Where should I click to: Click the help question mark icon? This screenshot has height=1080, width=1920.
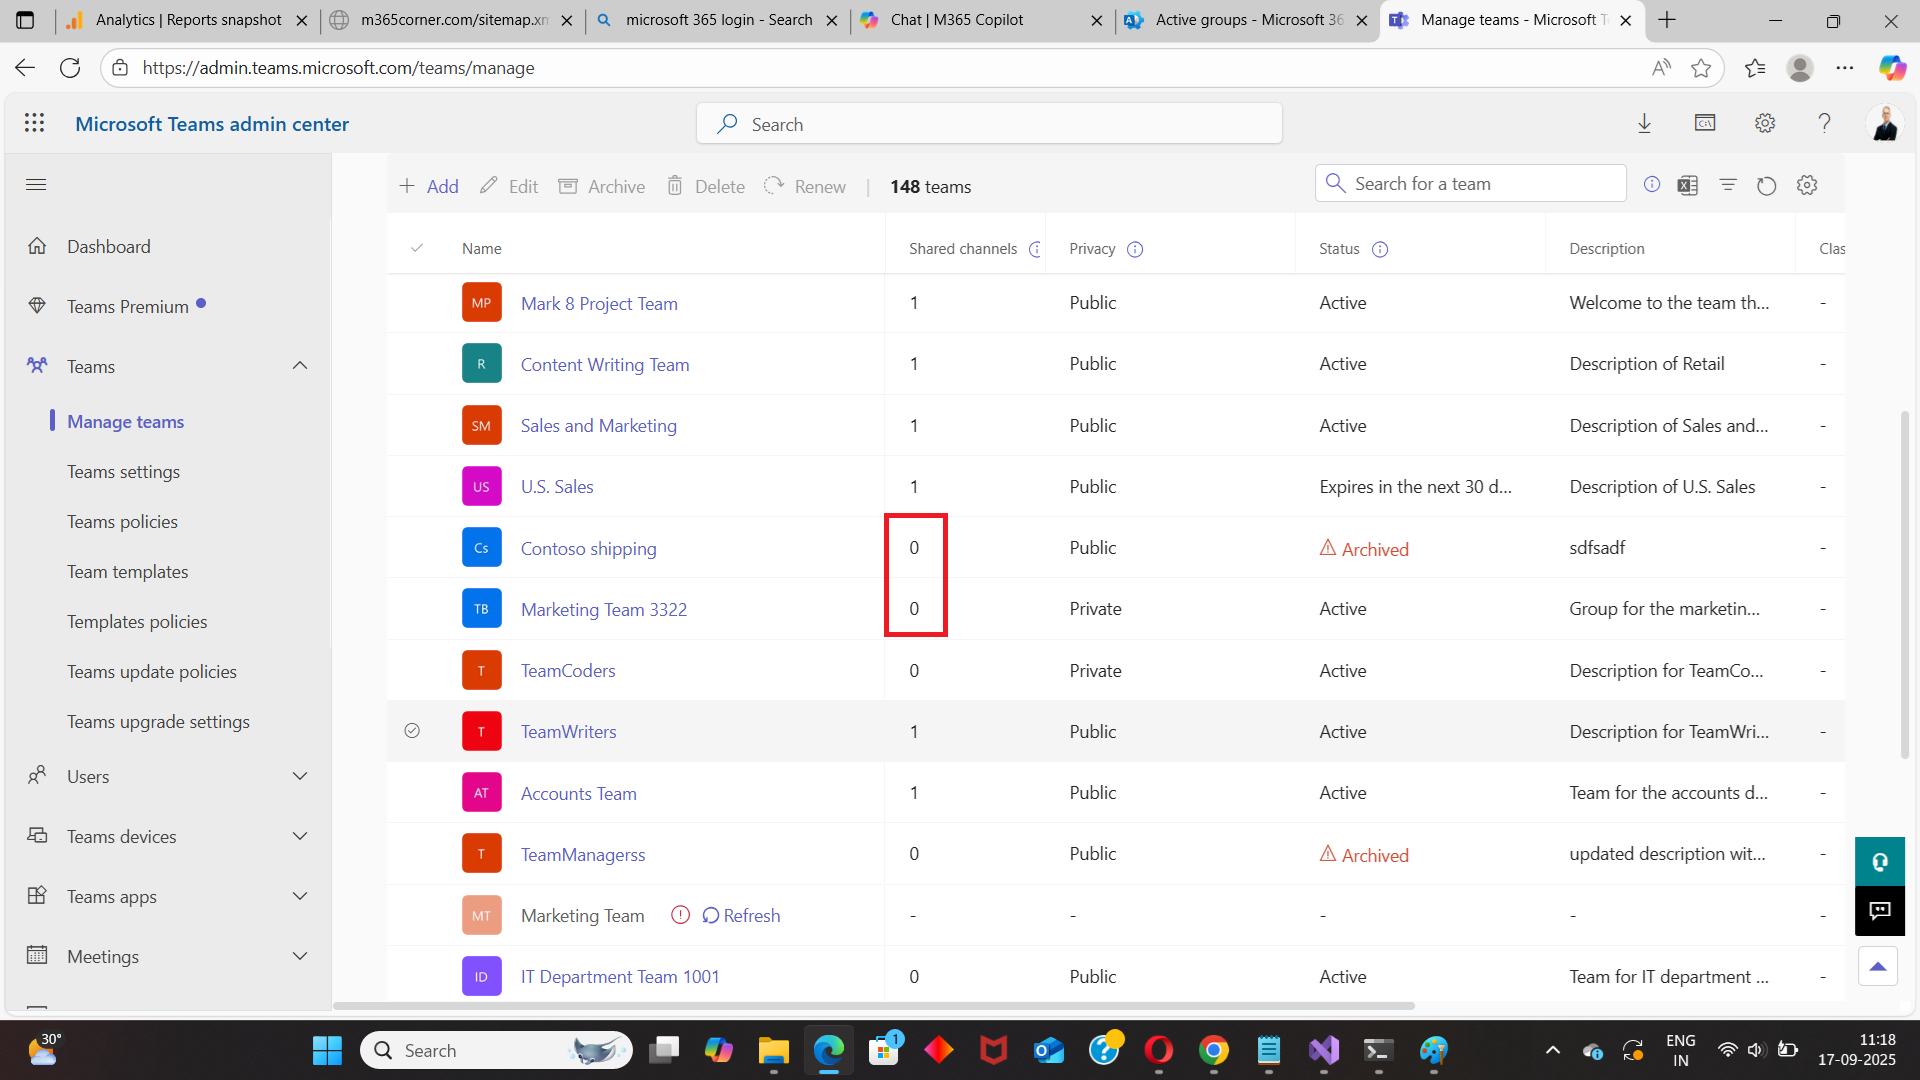1824,123
